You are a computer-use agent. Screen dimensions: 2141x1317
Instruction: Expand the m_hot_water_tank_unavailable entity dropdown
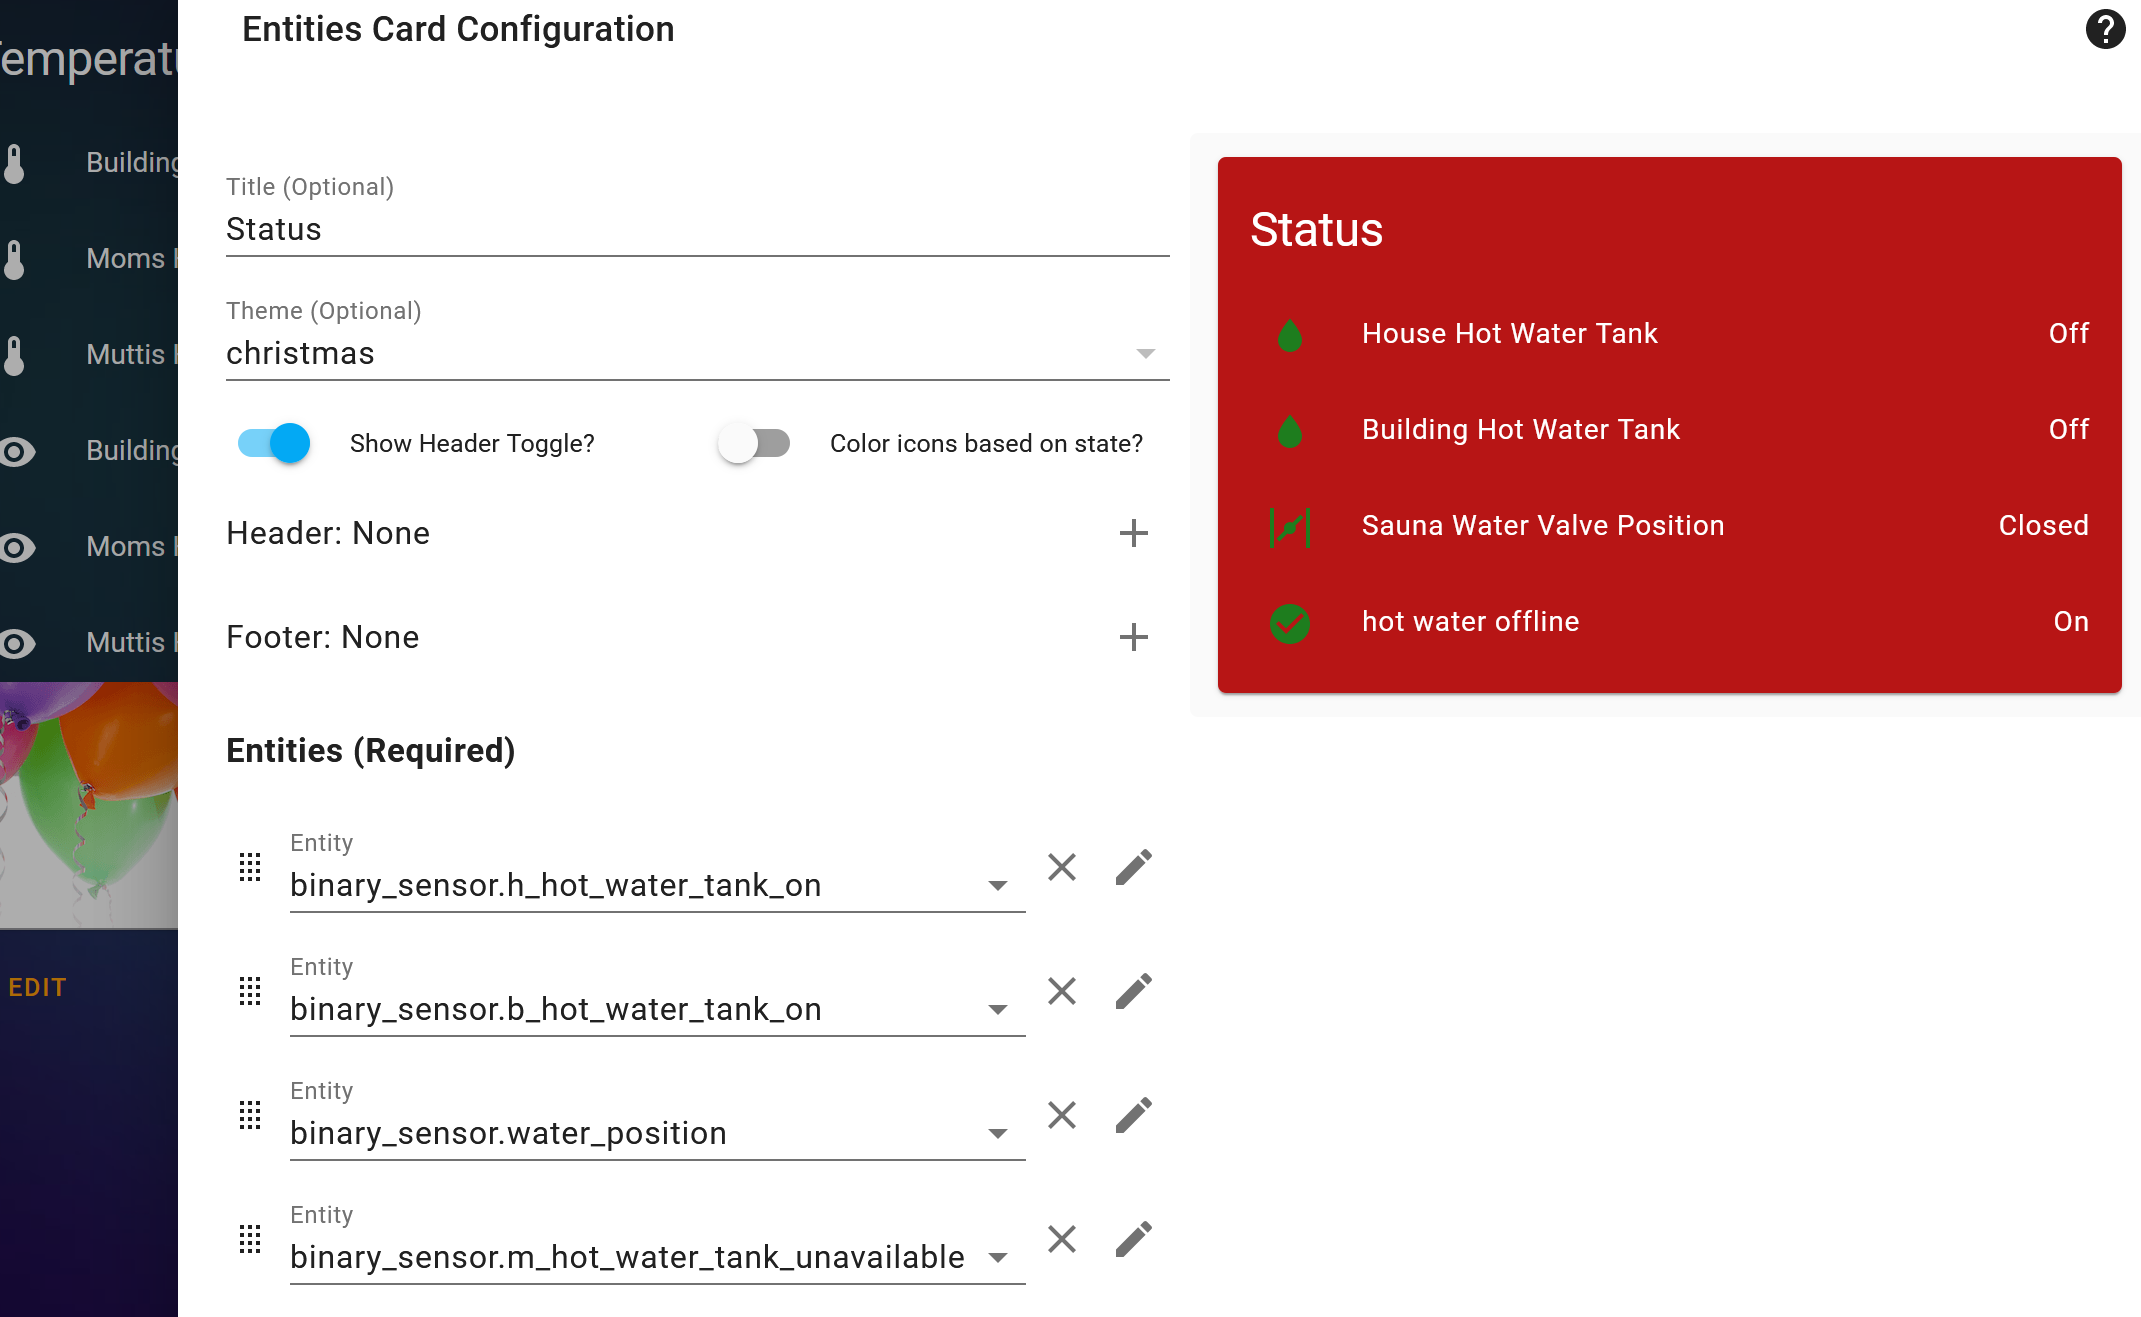click(997, 1257)
